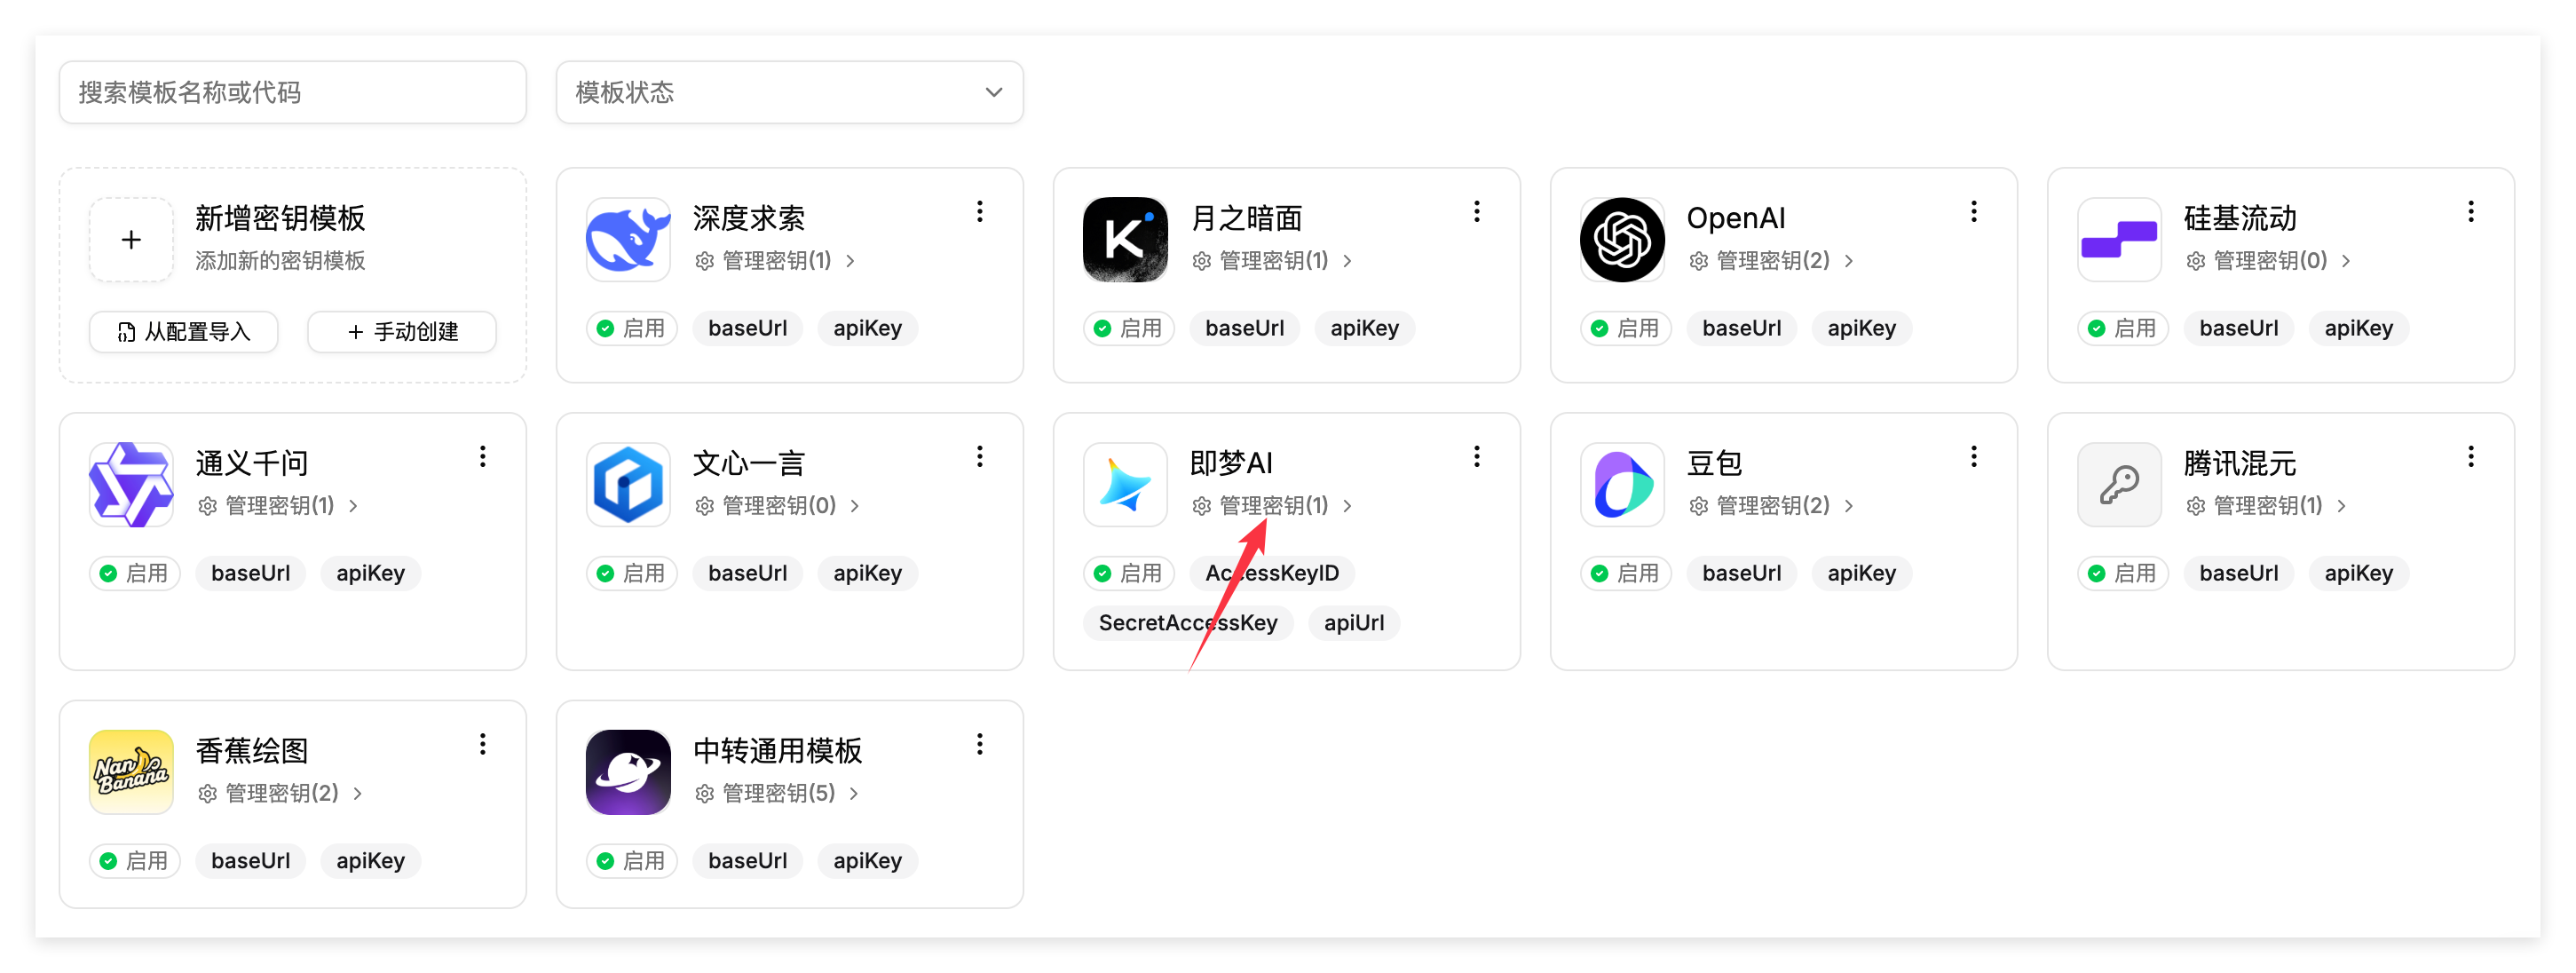Open the more options menu for 中转通用模板
2576x973 pixels.
[980, 744]
